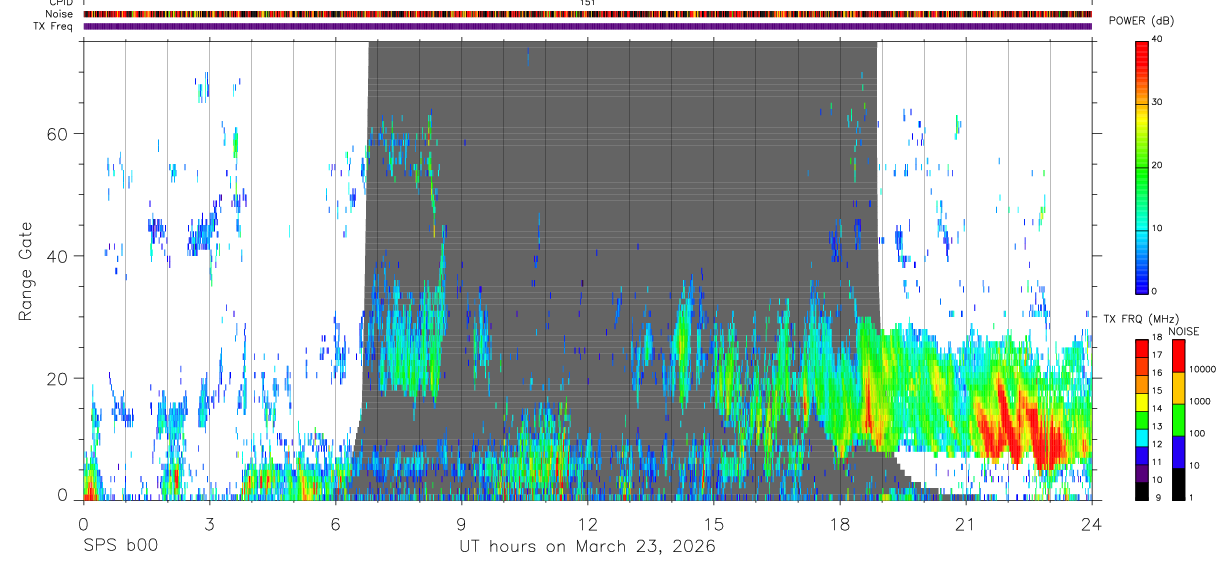Click the 'TX Freq' label at top left

(x=54, y=26)
